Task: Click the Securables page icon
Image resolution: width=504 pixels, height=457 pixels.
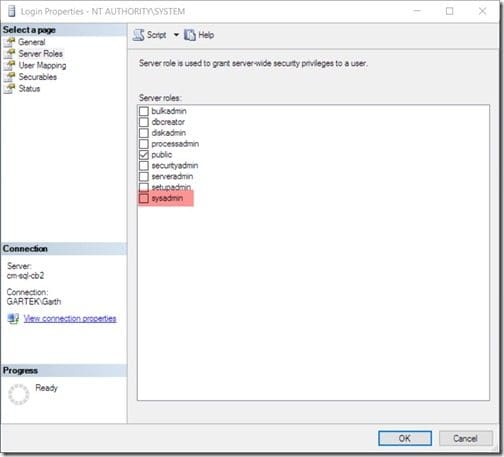Action: coord(10,77)
